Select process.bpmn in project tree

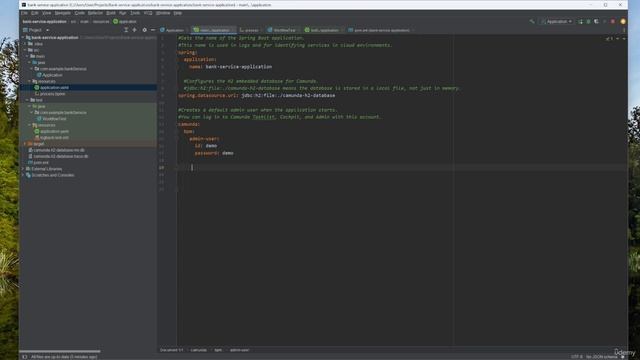(52, 94)
